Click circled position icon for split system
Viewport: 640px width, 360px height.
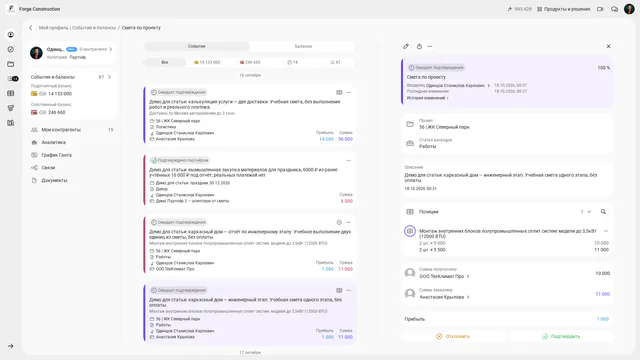pos(410,231)
